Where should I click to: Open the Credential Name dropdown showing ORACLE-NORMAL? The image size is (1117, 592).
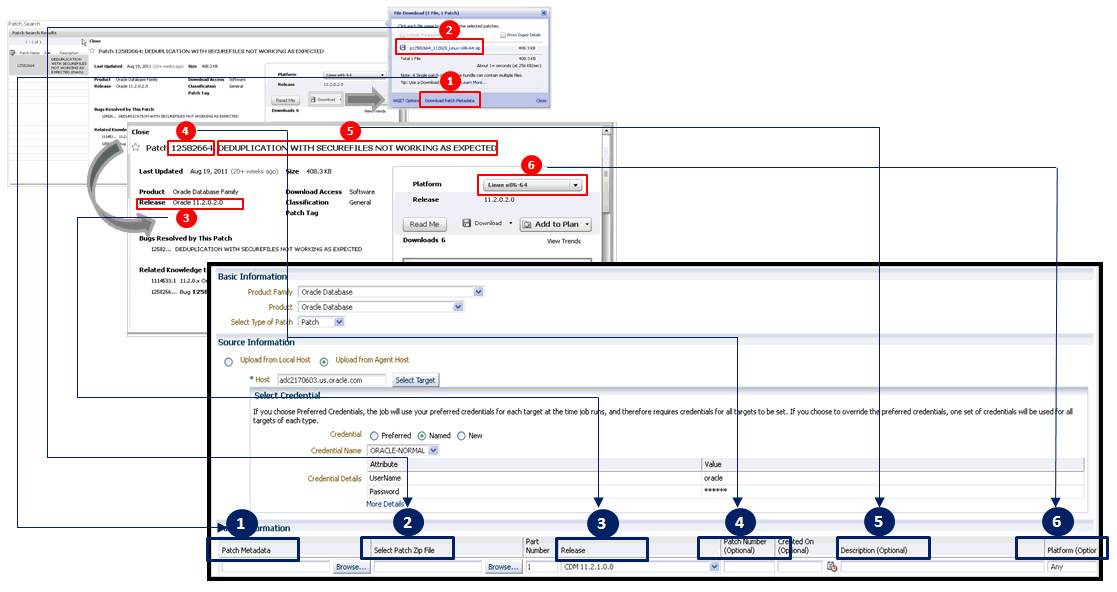coord(402,450)
